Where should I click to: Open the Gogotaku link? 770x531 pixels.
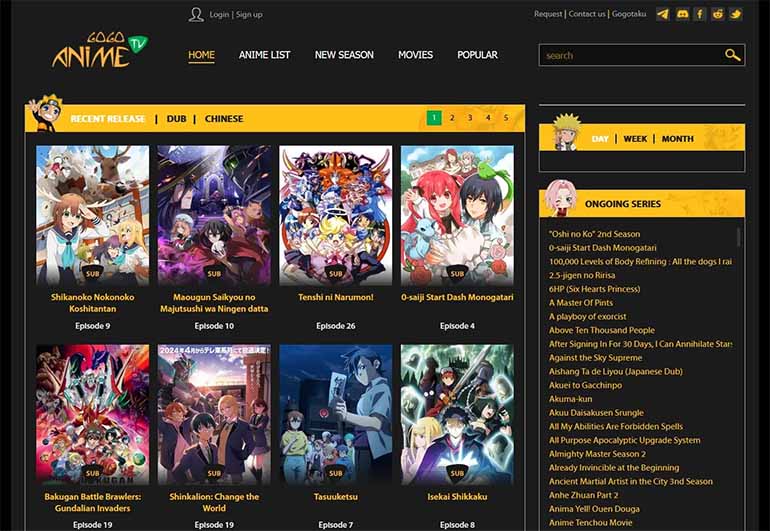(629, 14)
